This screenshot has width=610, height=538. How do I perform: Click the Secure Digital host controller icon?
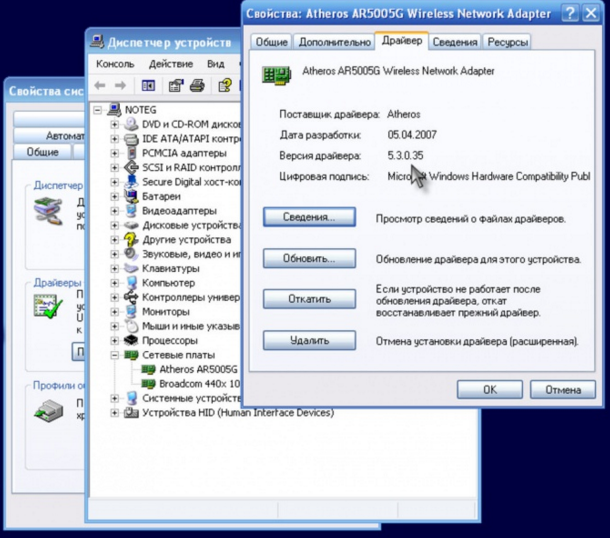(x=131, y=182)
